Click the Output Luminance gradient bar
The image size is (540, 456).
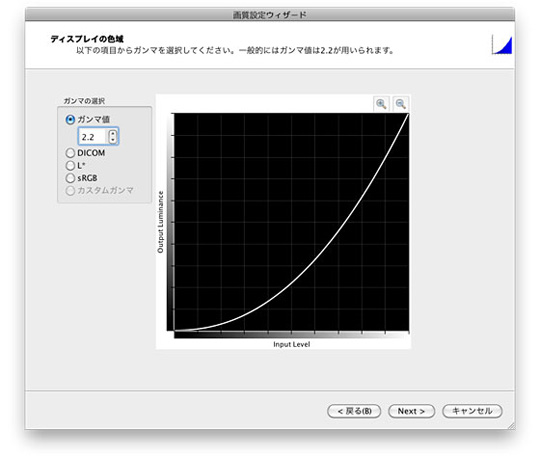pos(170,222)
